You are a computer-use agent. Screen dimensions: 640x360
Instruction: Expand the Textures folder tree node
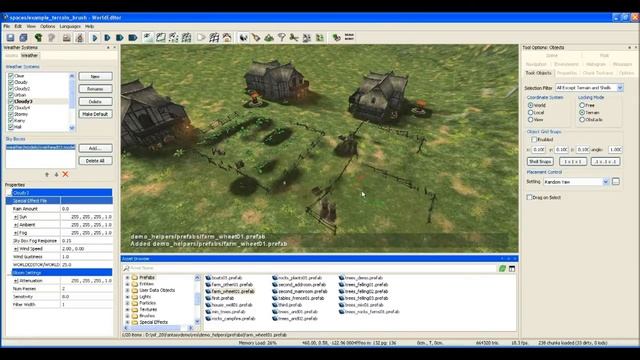127,309
